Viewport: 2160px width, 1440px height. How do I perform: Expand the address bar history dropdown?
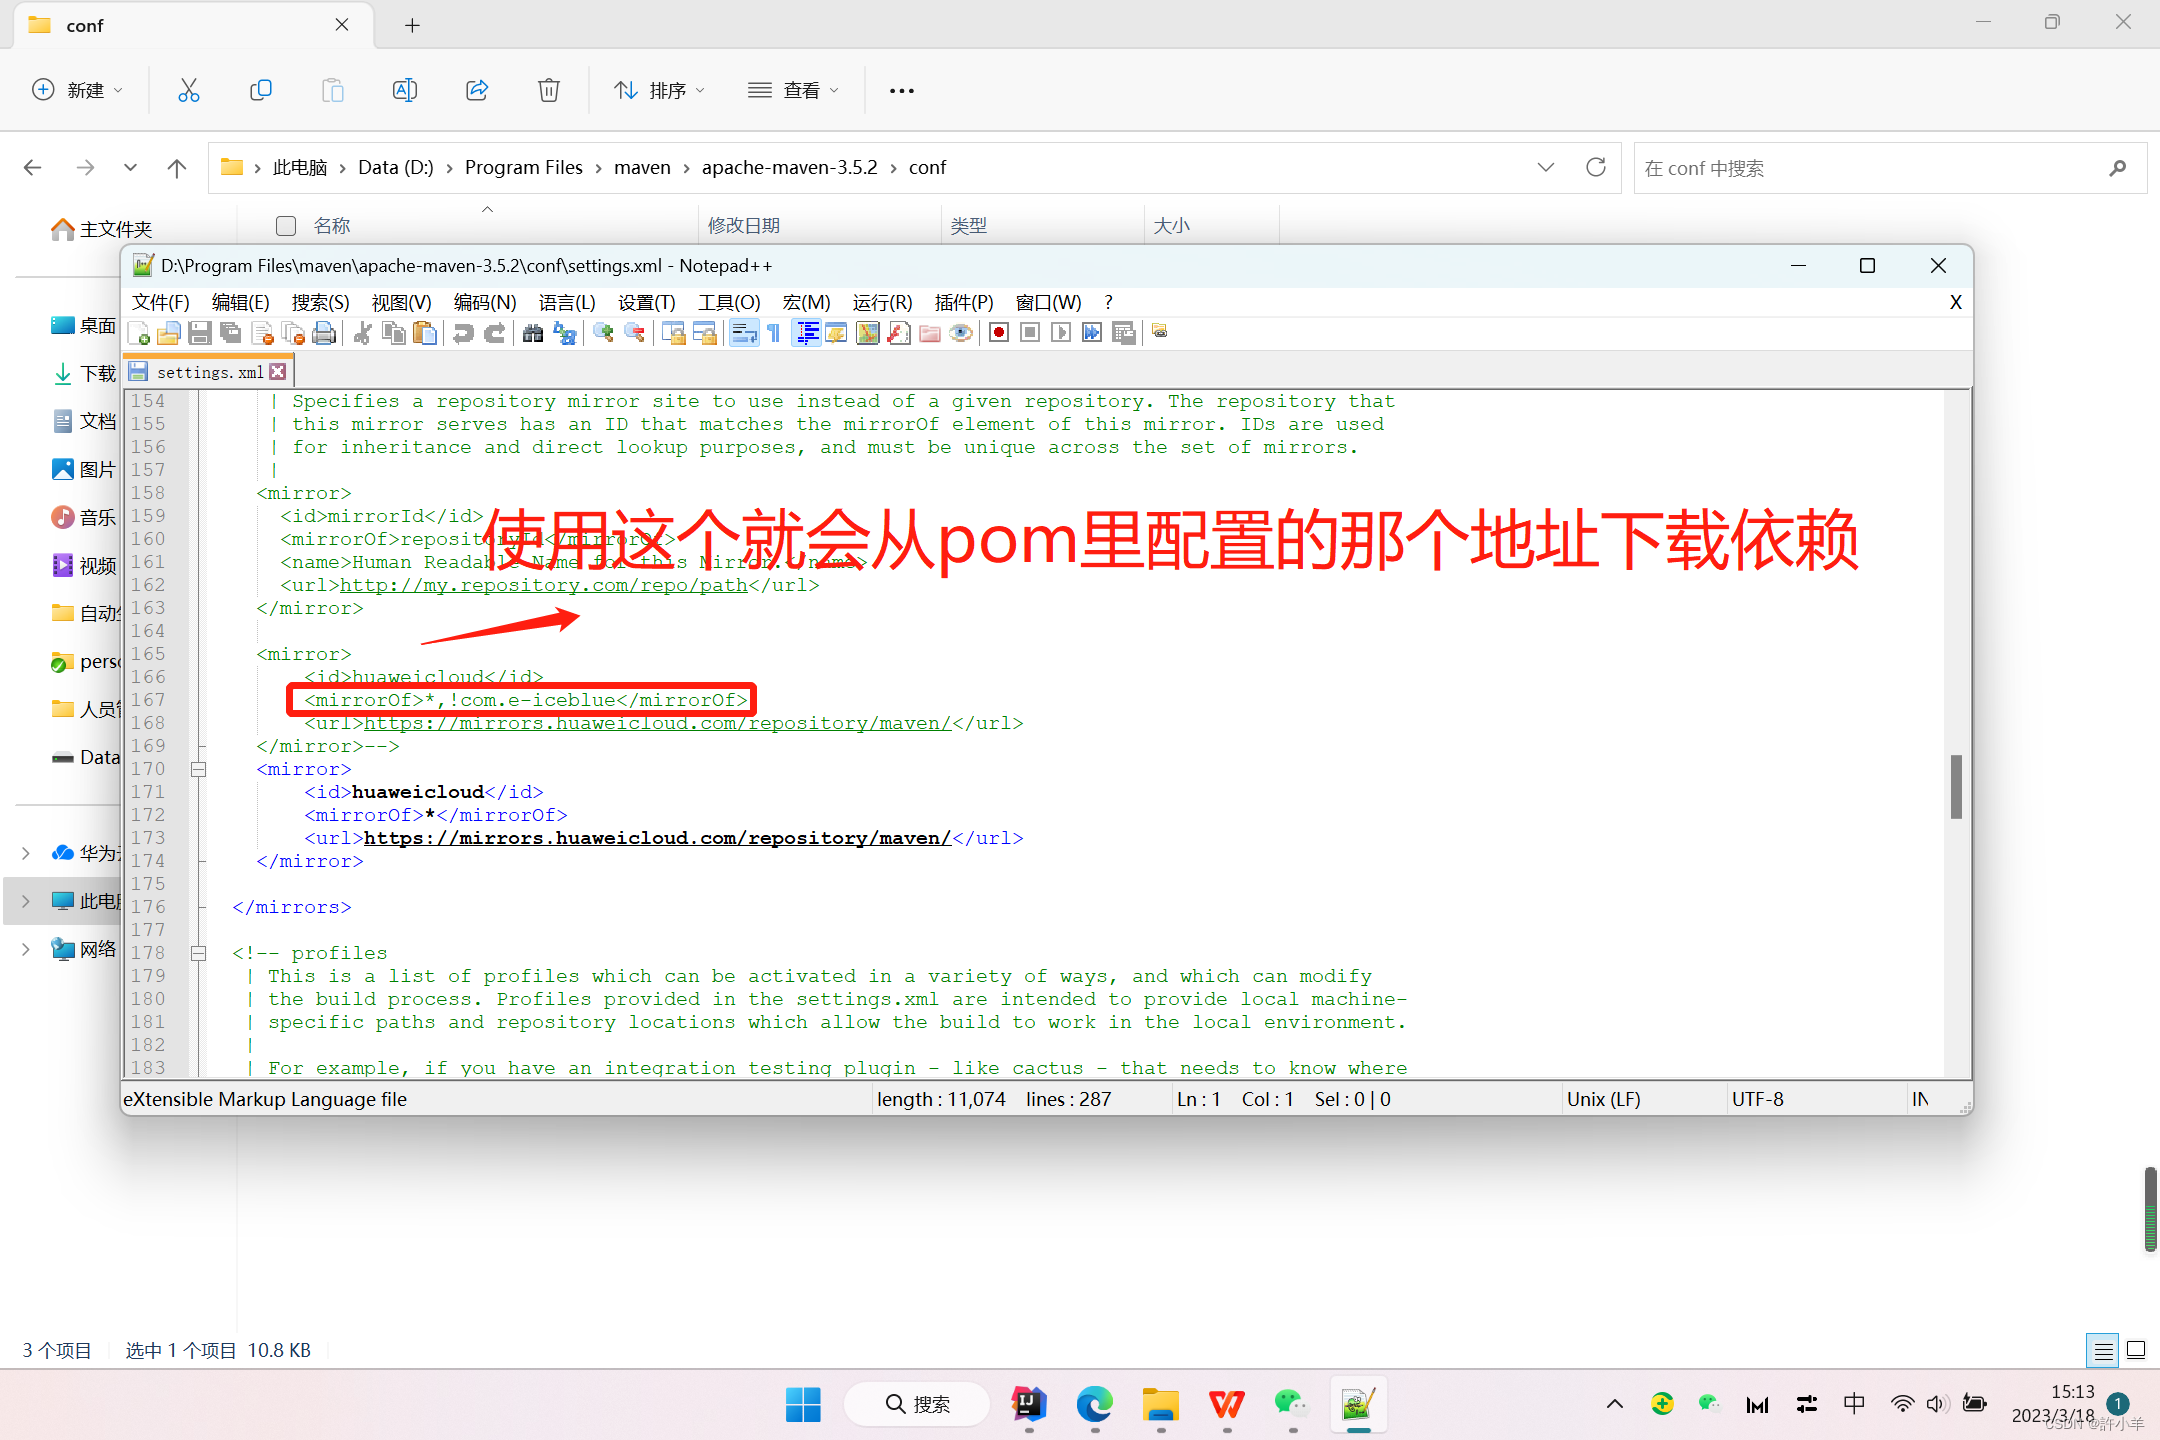(1546, 167)
